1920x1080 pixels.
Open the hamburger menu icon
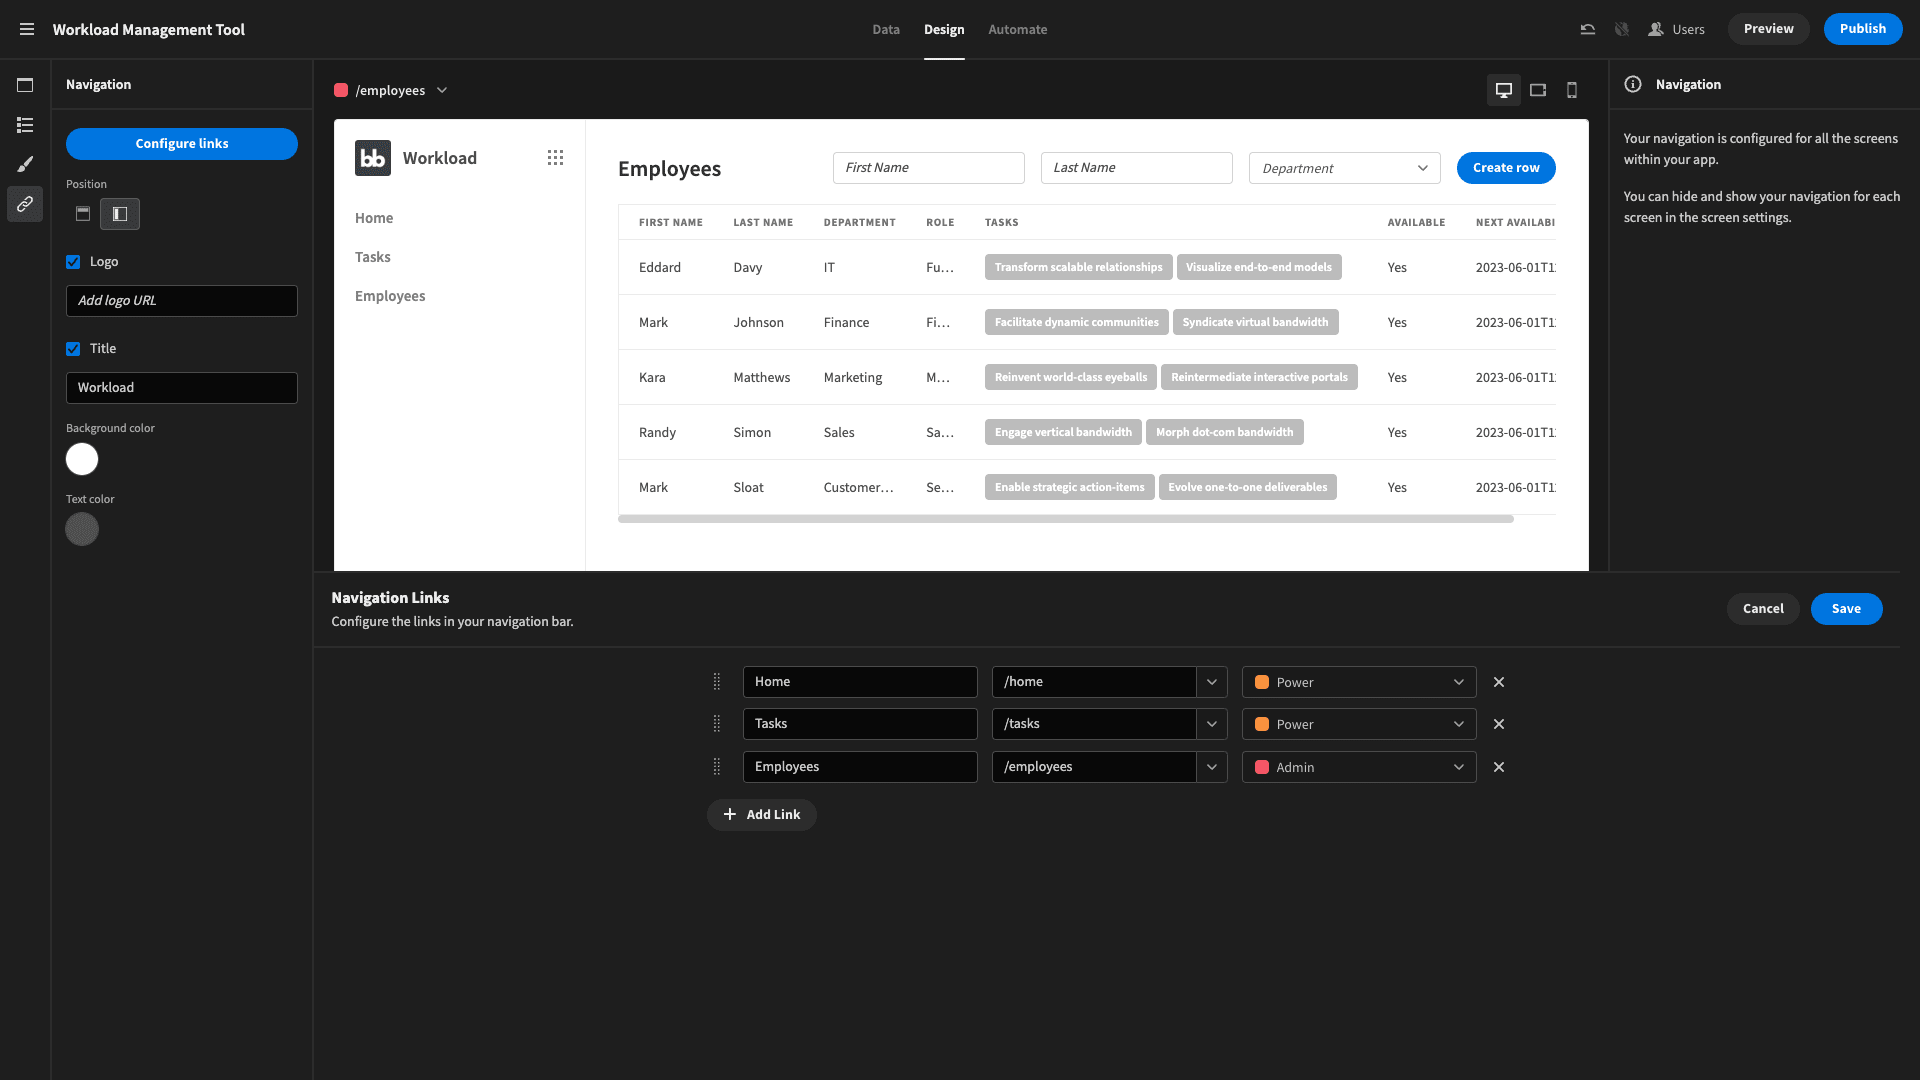pos(27,29)
